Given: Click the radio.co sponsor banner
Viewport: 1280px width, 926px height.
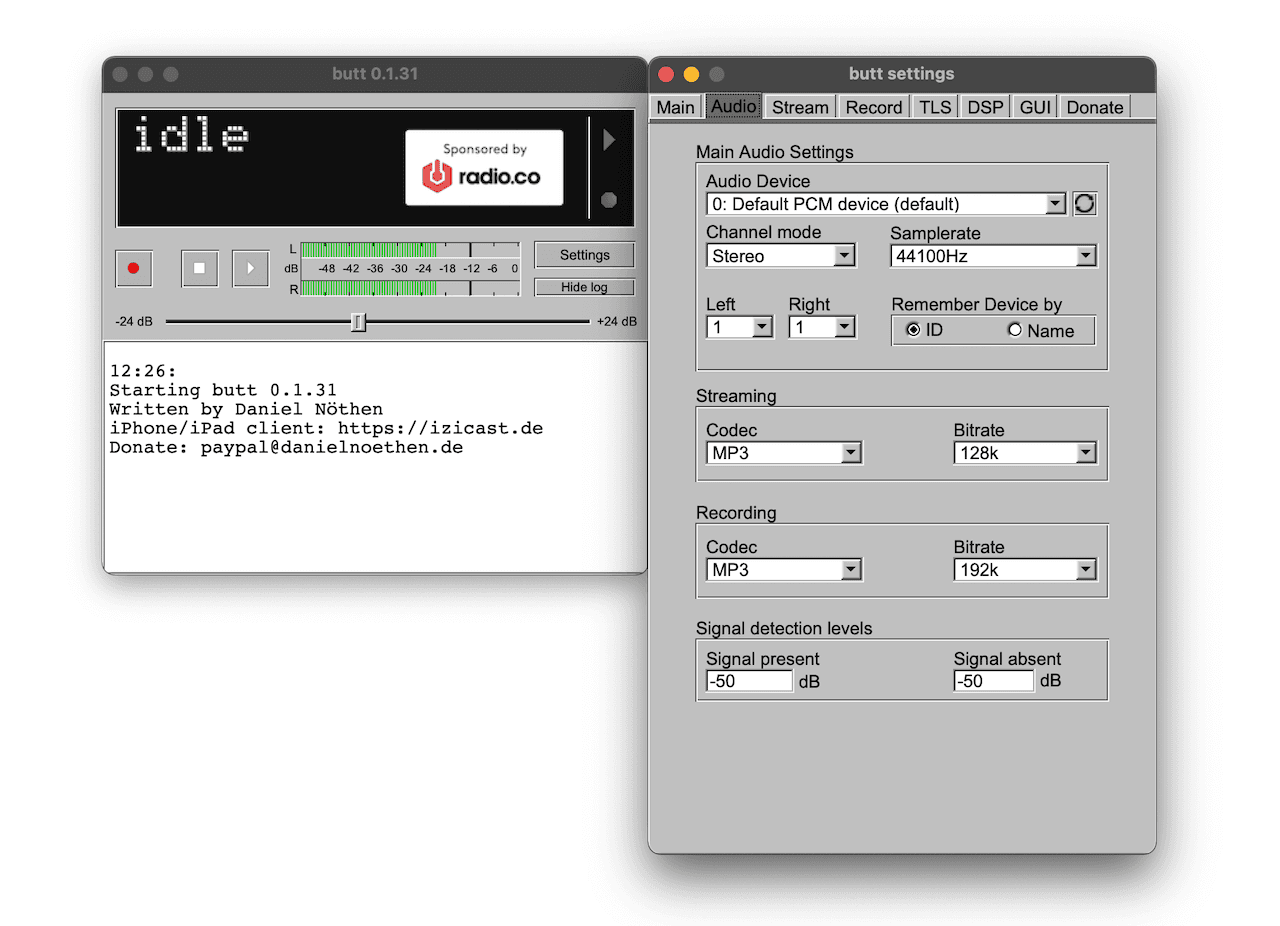Looking at the screenshot, I should (x=484, y=168).
